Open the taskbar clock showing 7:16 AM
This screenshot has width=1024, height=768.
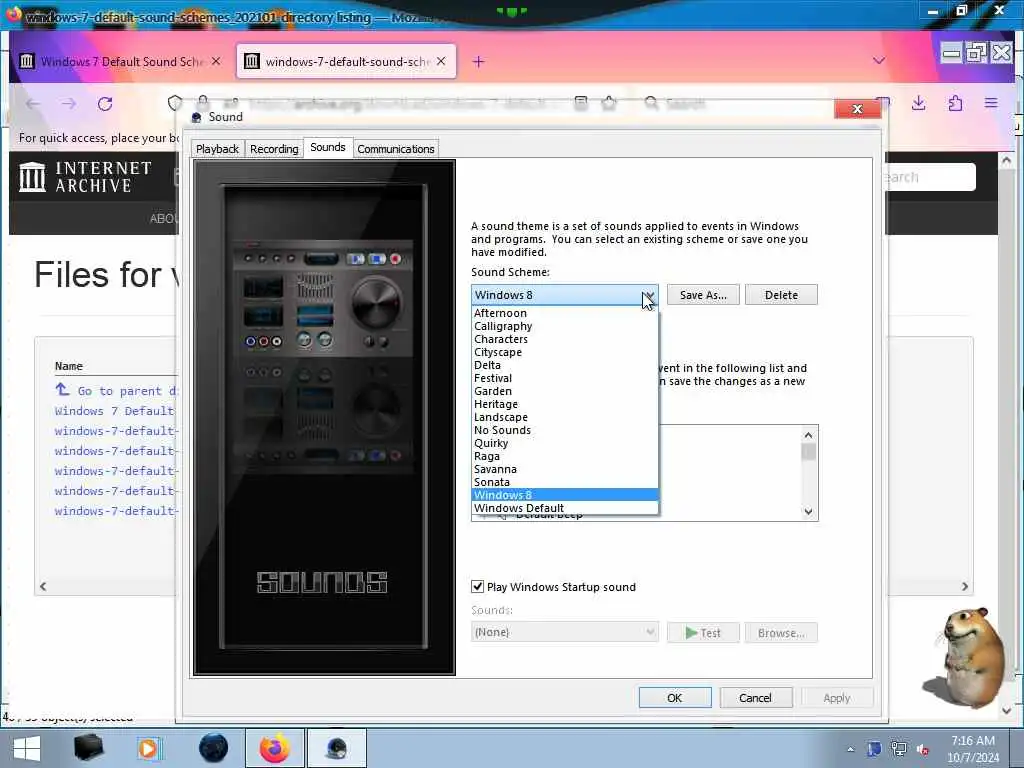coord(972,749)
